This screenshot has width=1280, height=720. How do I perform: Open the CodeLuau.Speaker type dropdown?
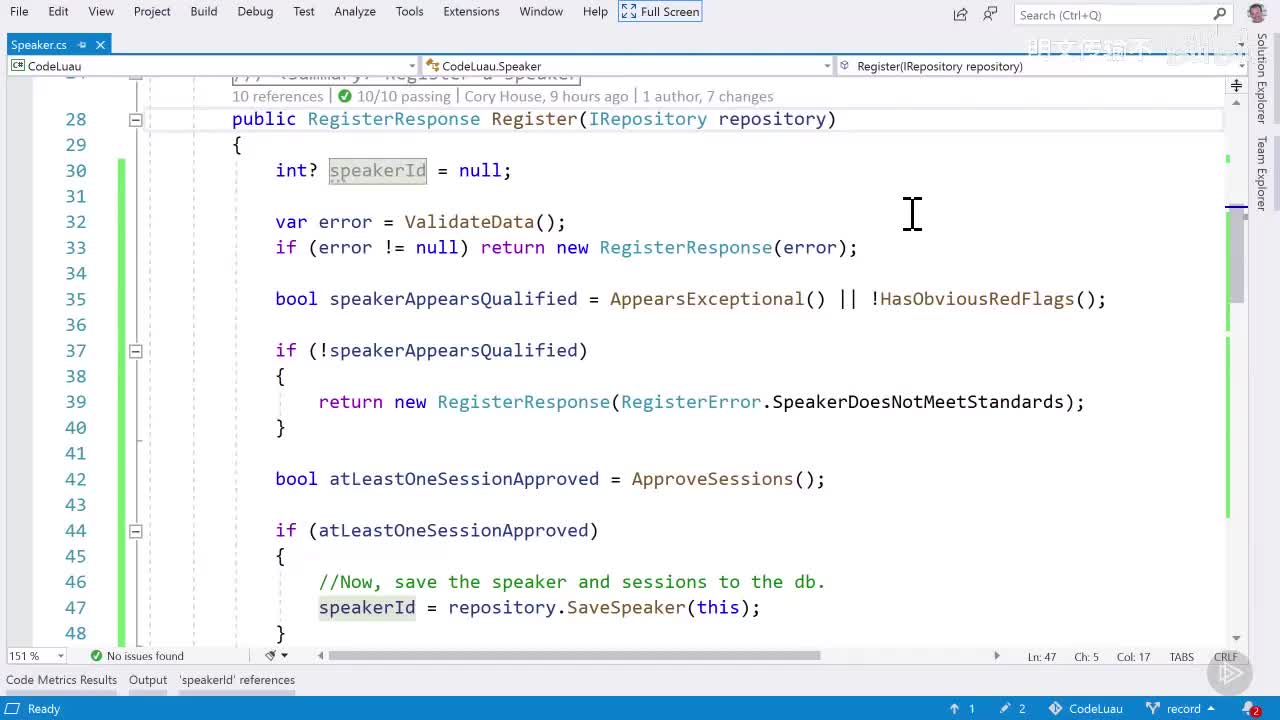(x=627, y=66)
